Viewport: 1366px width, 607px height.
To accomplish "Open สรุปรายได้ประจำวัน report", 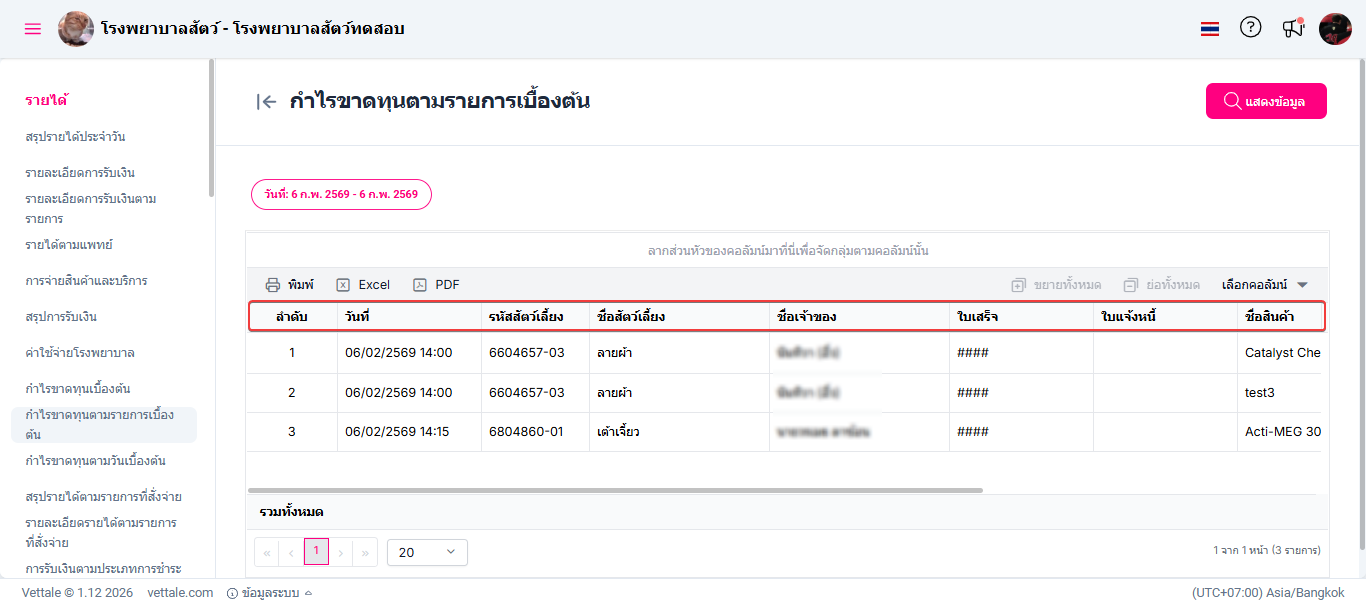I will pos(75,137).
